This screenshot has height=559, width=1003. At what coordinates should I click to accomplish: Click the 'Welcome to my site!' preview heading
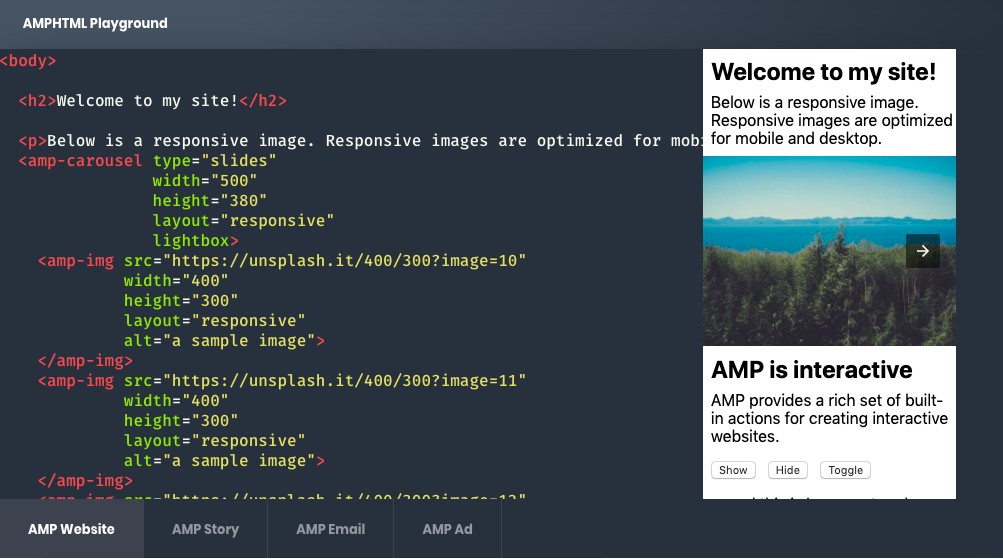coord(823,72)
